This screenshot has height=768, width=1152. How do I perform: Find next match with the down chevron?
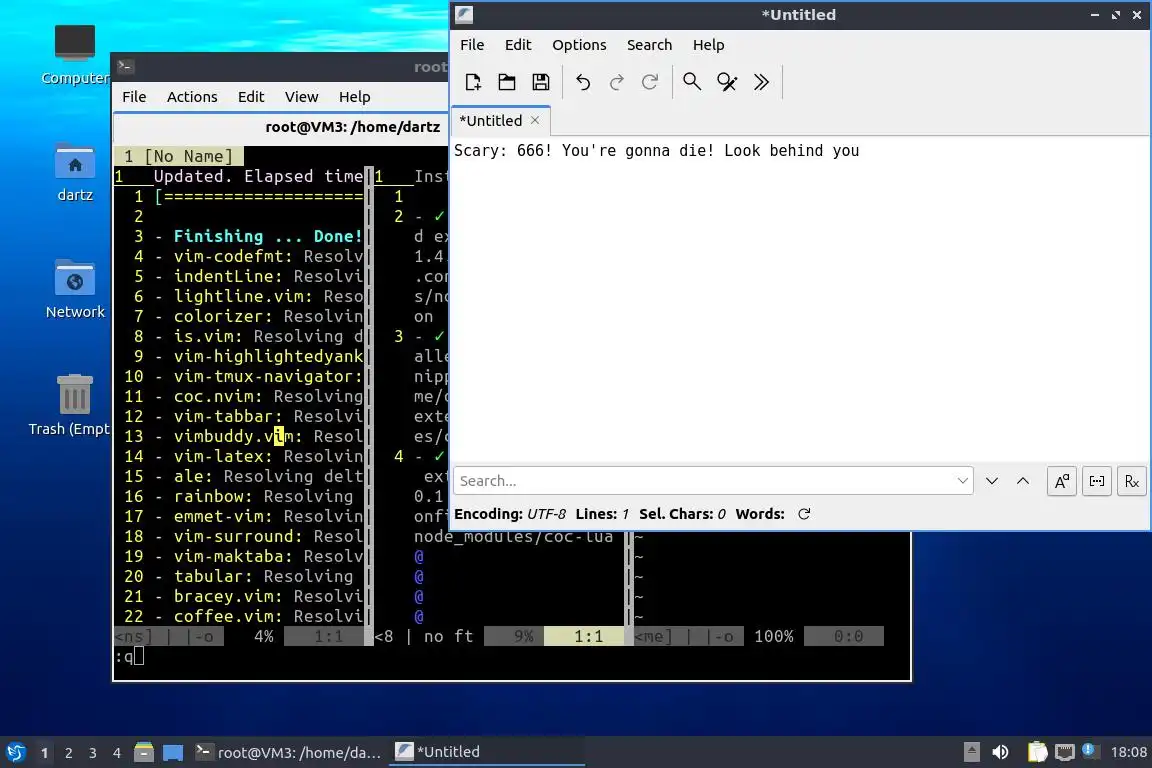(992, 481)
